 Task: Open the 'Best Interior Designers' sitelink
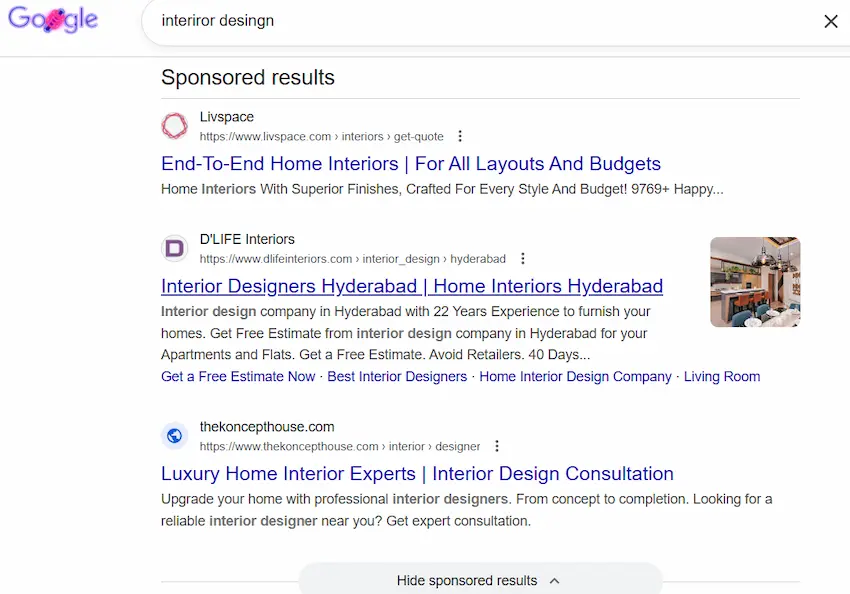[397, 377]
